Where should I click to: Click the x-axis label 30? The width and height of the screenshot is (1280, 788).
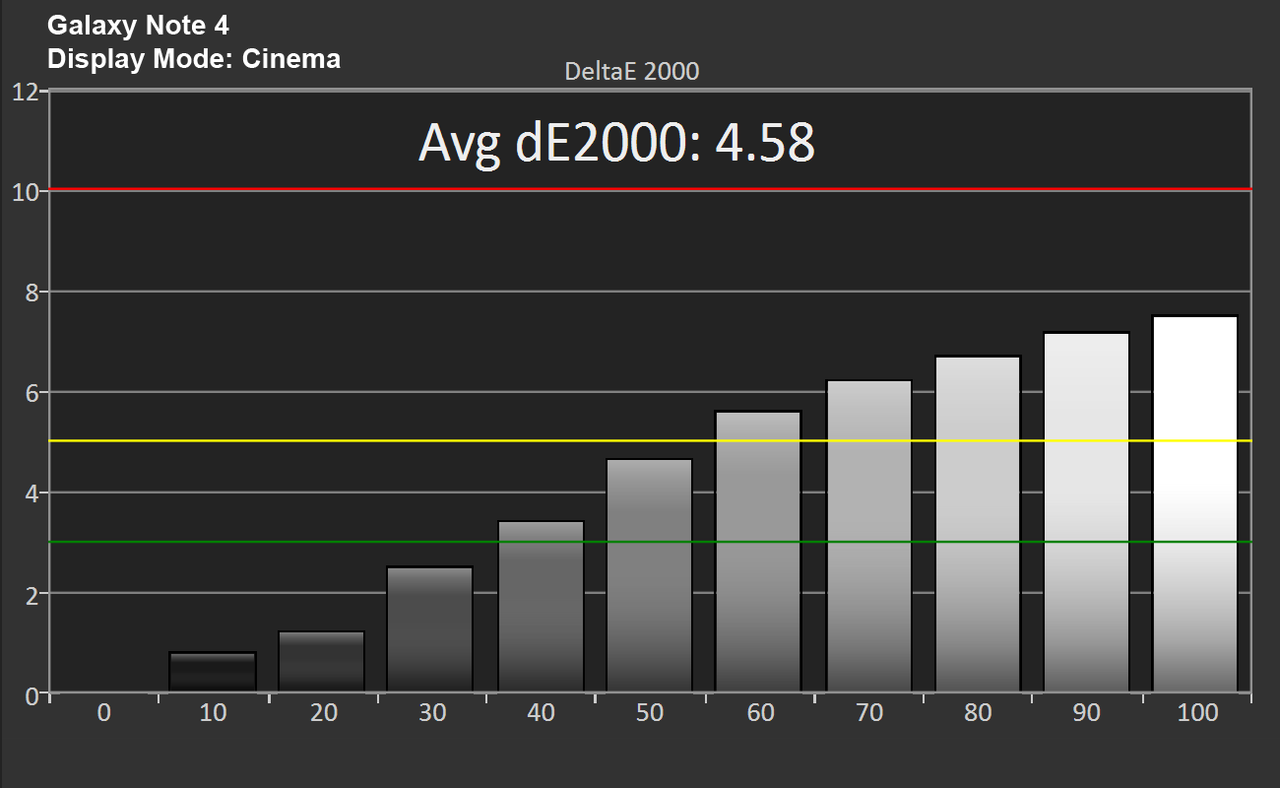tap(432, 713)
